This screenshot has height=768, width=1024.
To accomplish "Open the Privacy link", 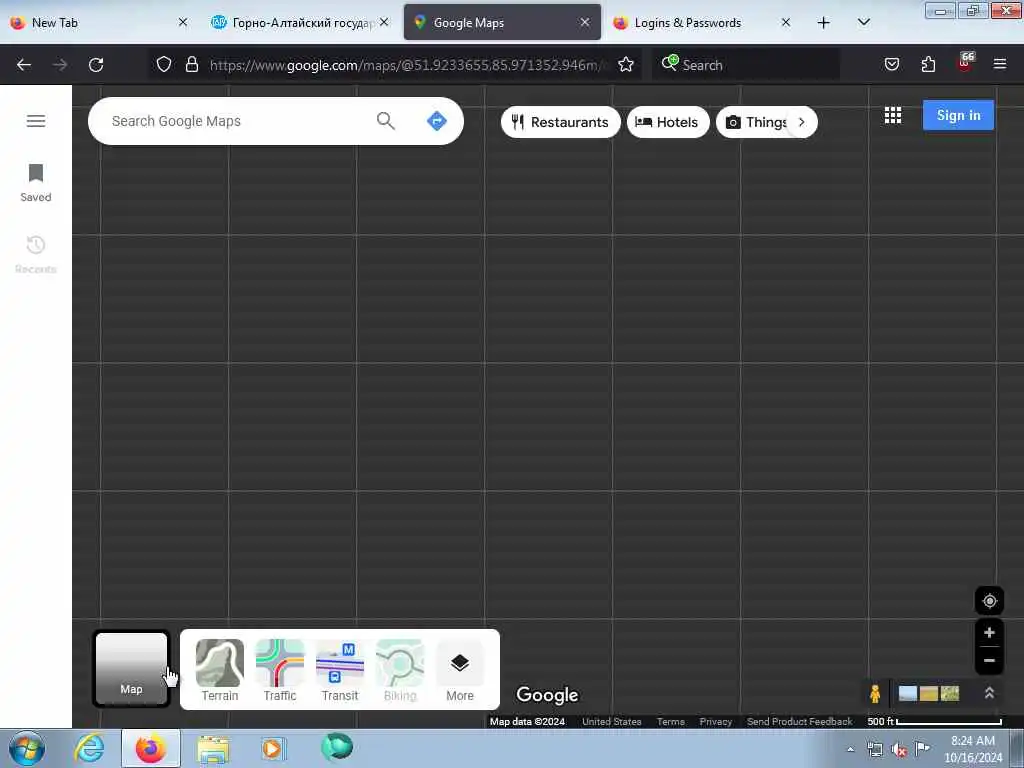I will point(716,722).
